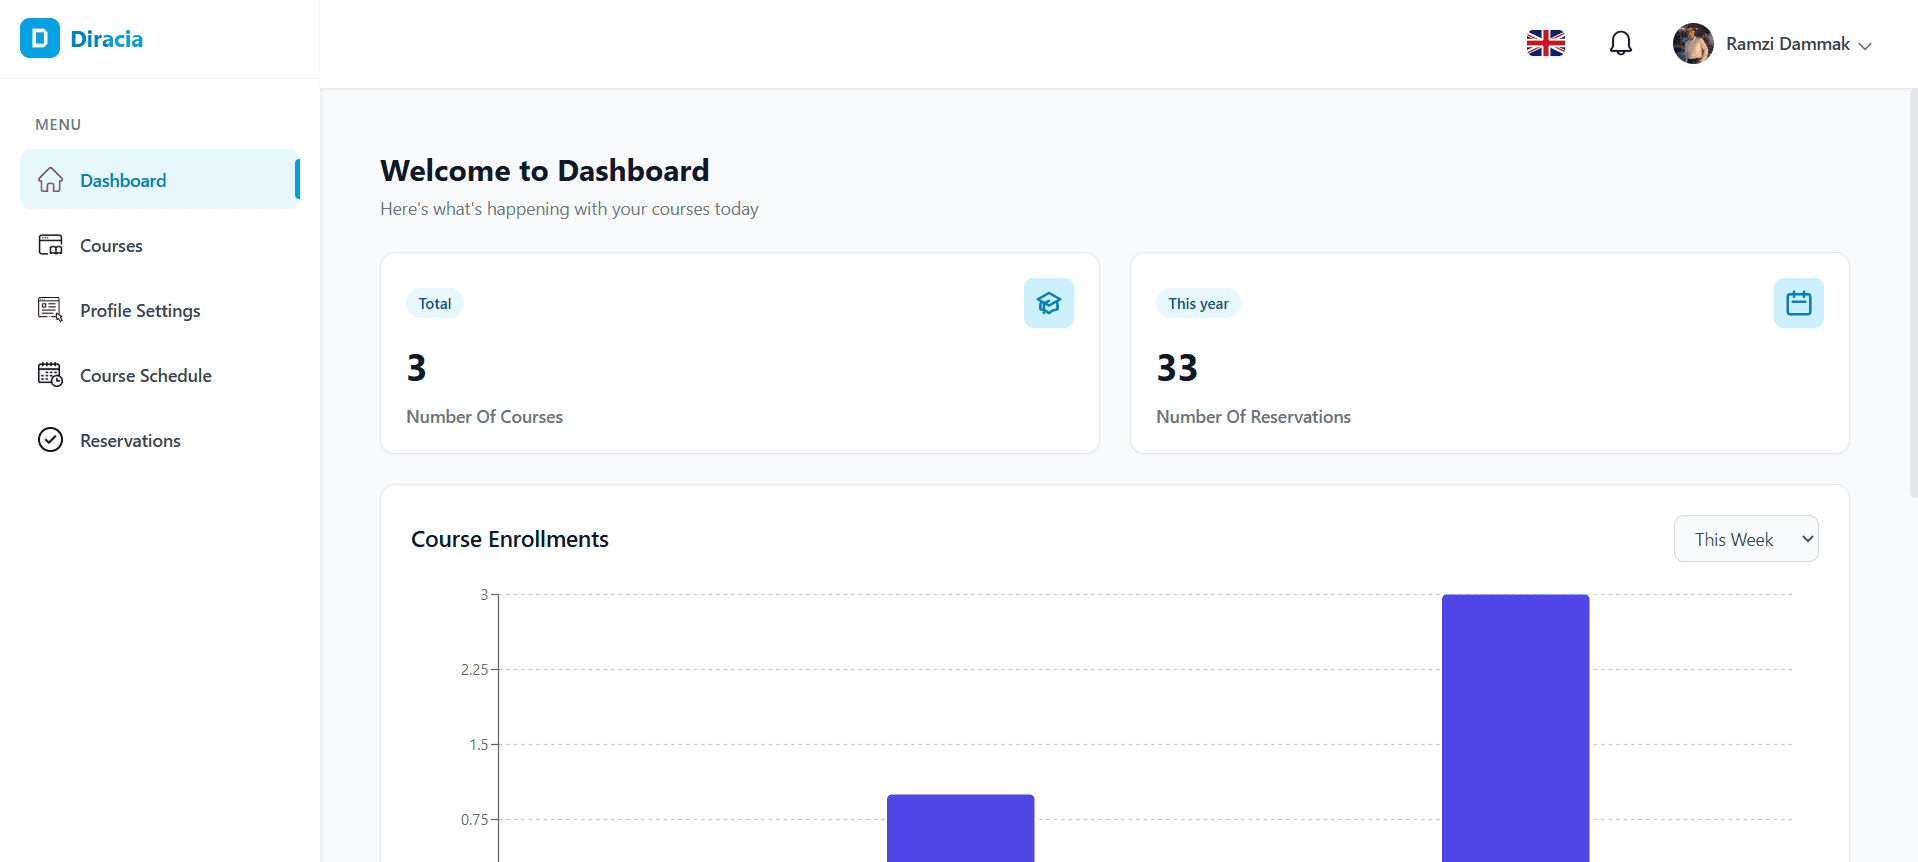This screenshot has width=1918, height=862.
Task: Select the UK flag language icon
Action: click(x=1545, y=43)
